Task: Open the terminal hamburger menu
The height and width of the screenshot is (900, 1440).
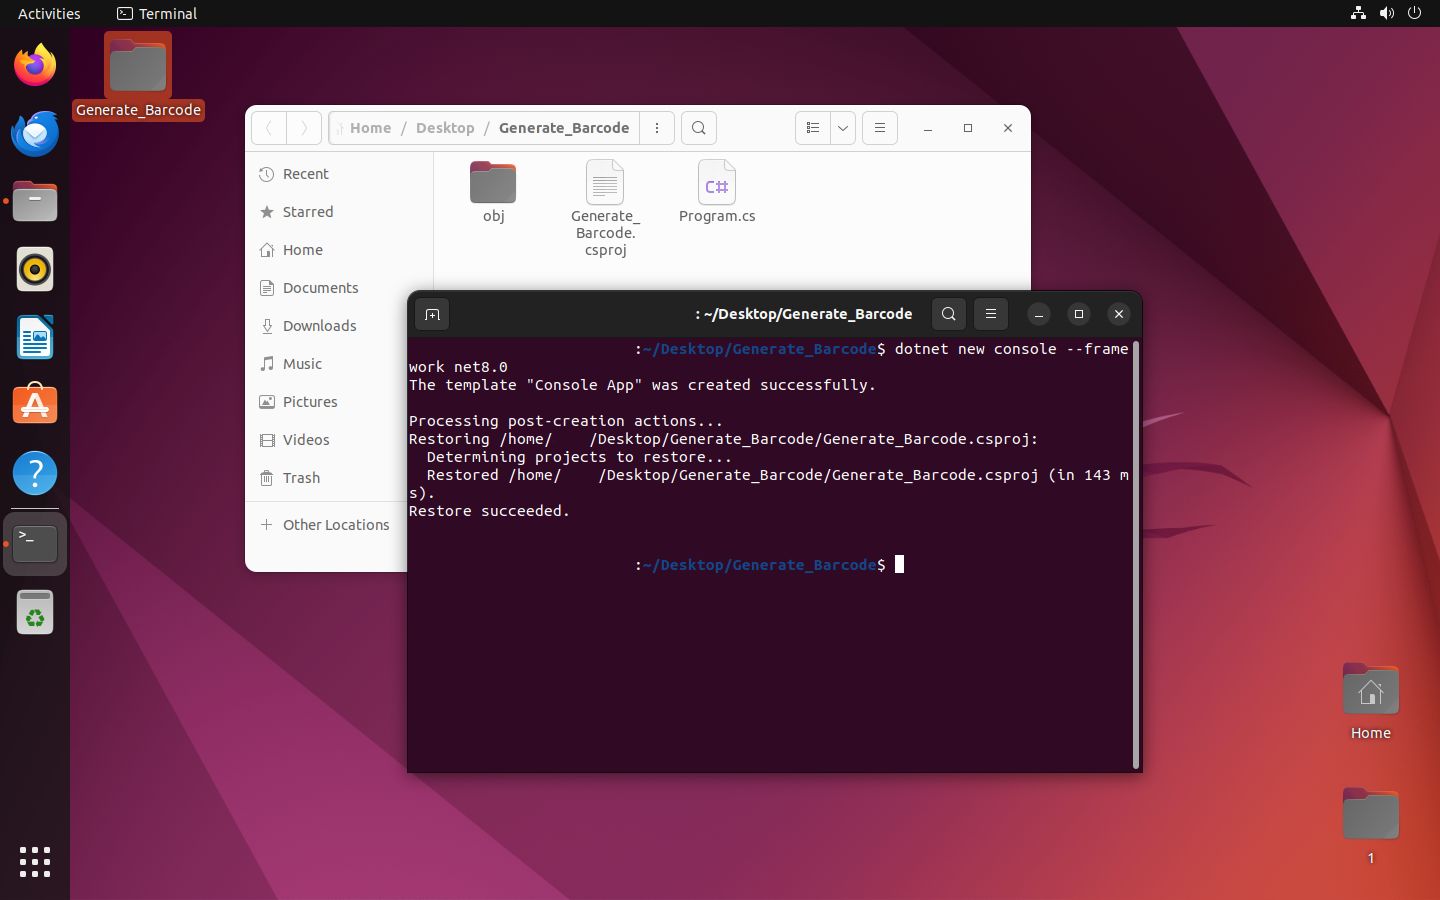Action: [990, 314]
